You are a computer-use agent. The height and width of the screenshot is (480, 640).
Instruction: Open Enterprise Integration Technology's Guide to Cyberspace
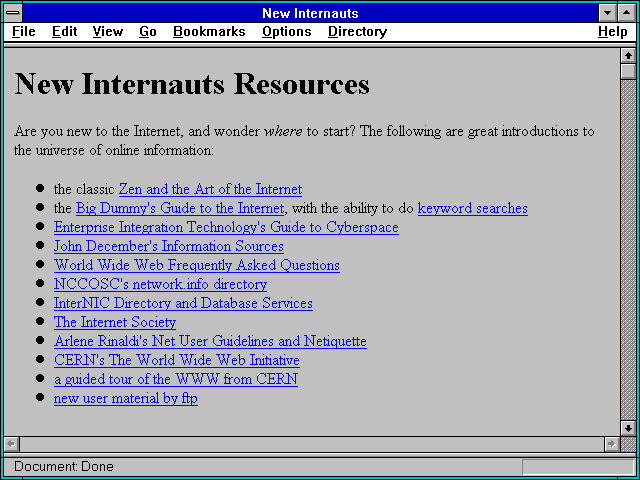point(226,227)
